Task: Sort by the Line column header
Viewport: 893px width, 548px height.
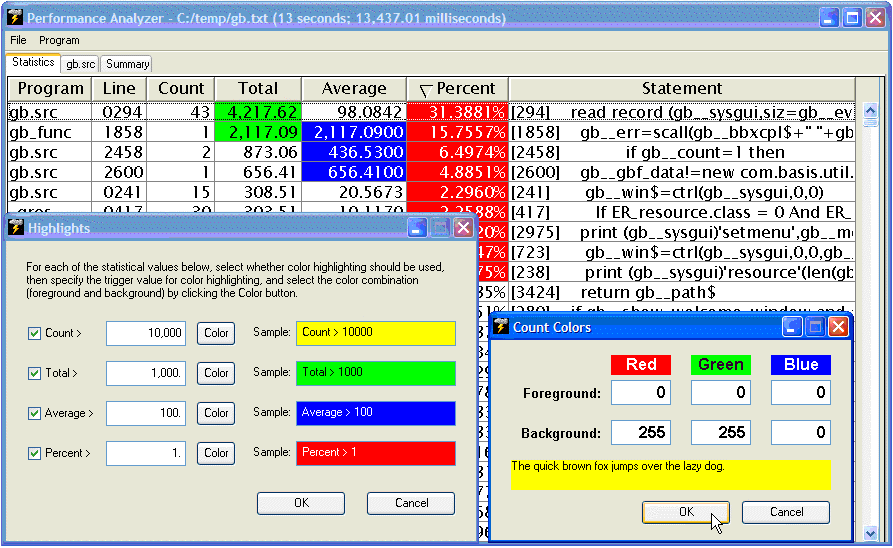Action: pos(120,89)
